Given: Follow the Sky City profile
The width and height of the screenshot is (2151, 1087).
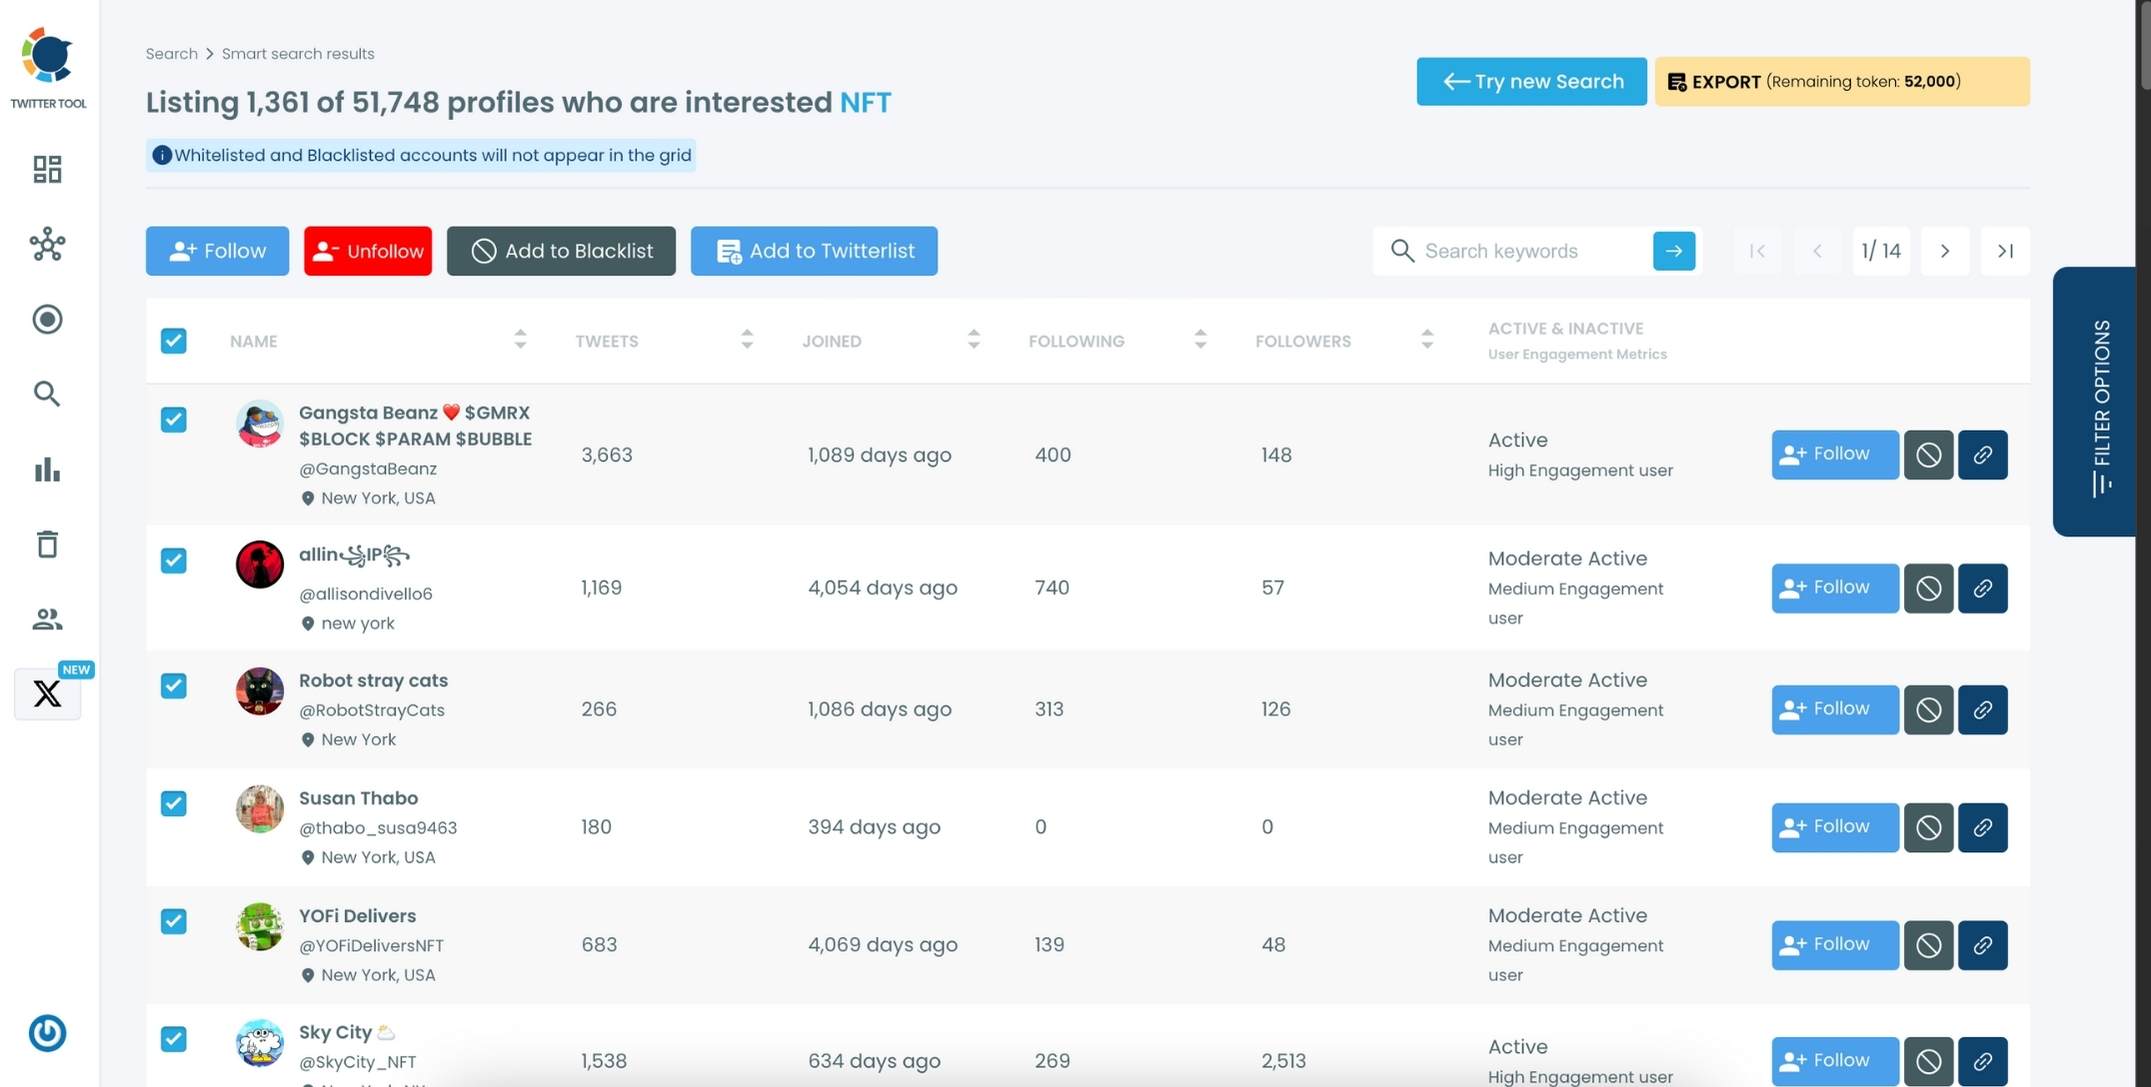Looking at the screenshot, I should pyautogui.click(x=1833, y=1060).
